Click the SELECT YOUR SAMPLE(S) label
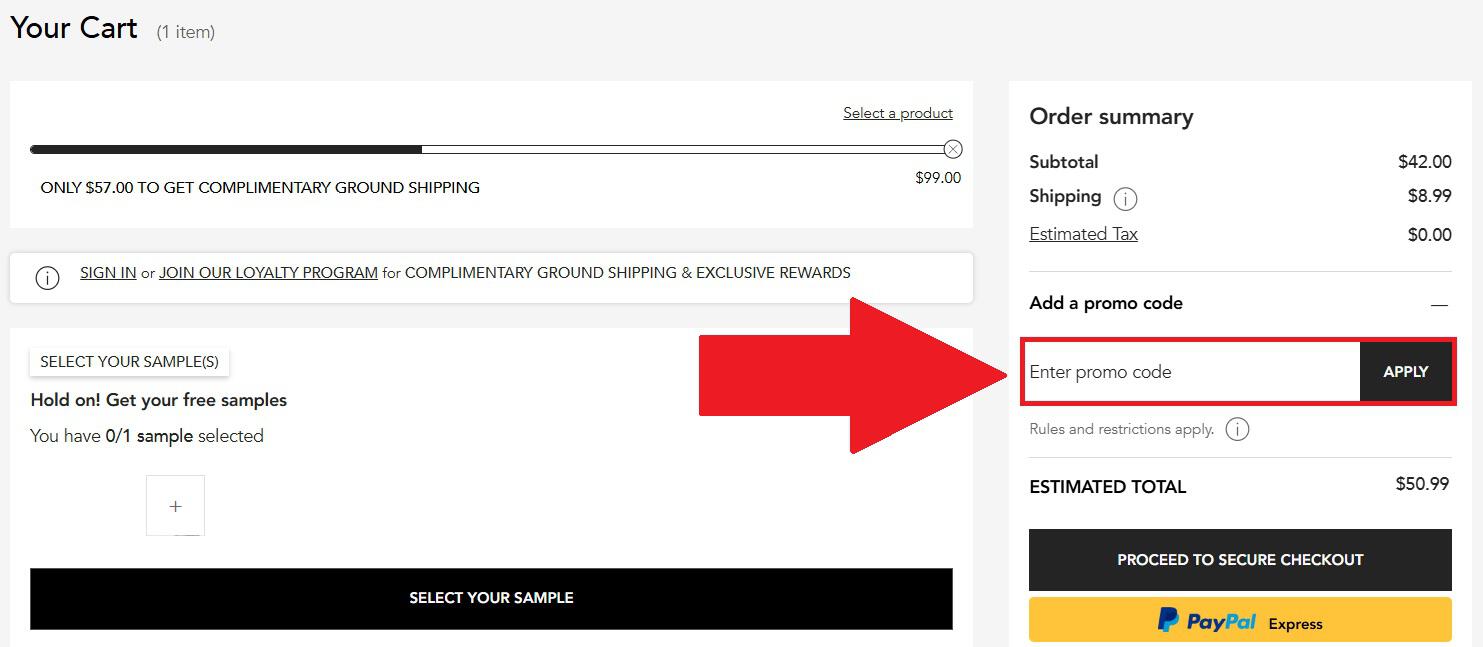 pyautogui.click(x=129, y=362)
